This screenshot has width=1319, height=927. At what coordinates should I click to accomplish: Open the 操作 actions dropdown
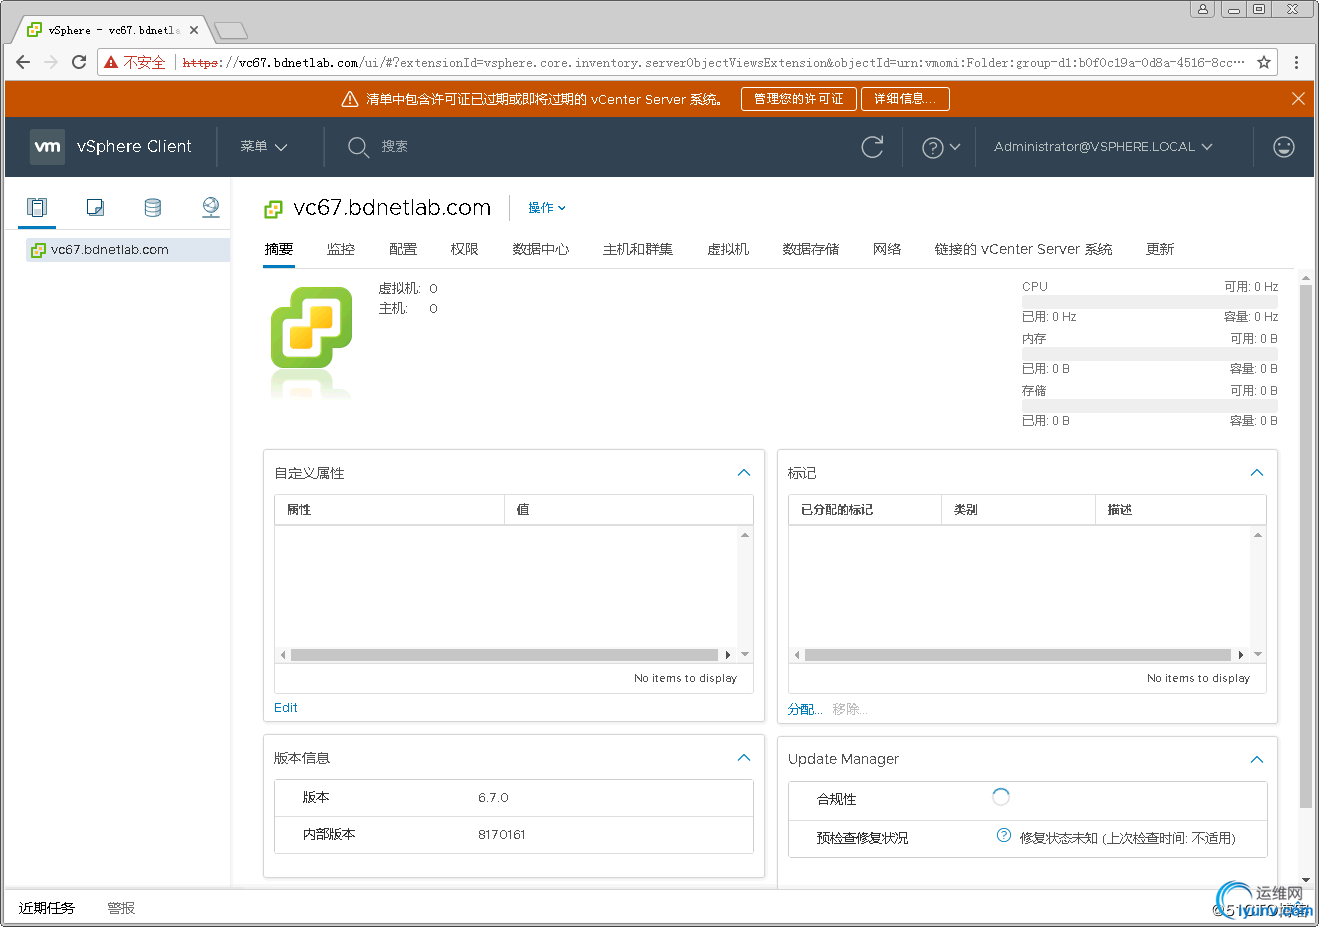(547, 208)
